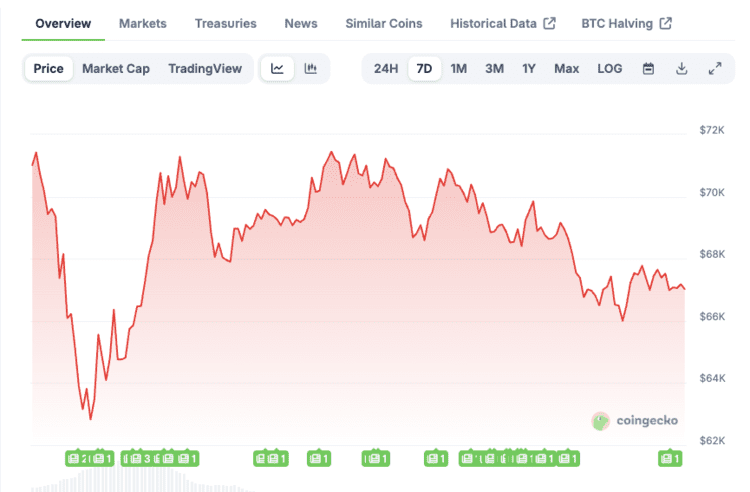
Task: Switch to line chart view icon
Action: click(277, 69)
